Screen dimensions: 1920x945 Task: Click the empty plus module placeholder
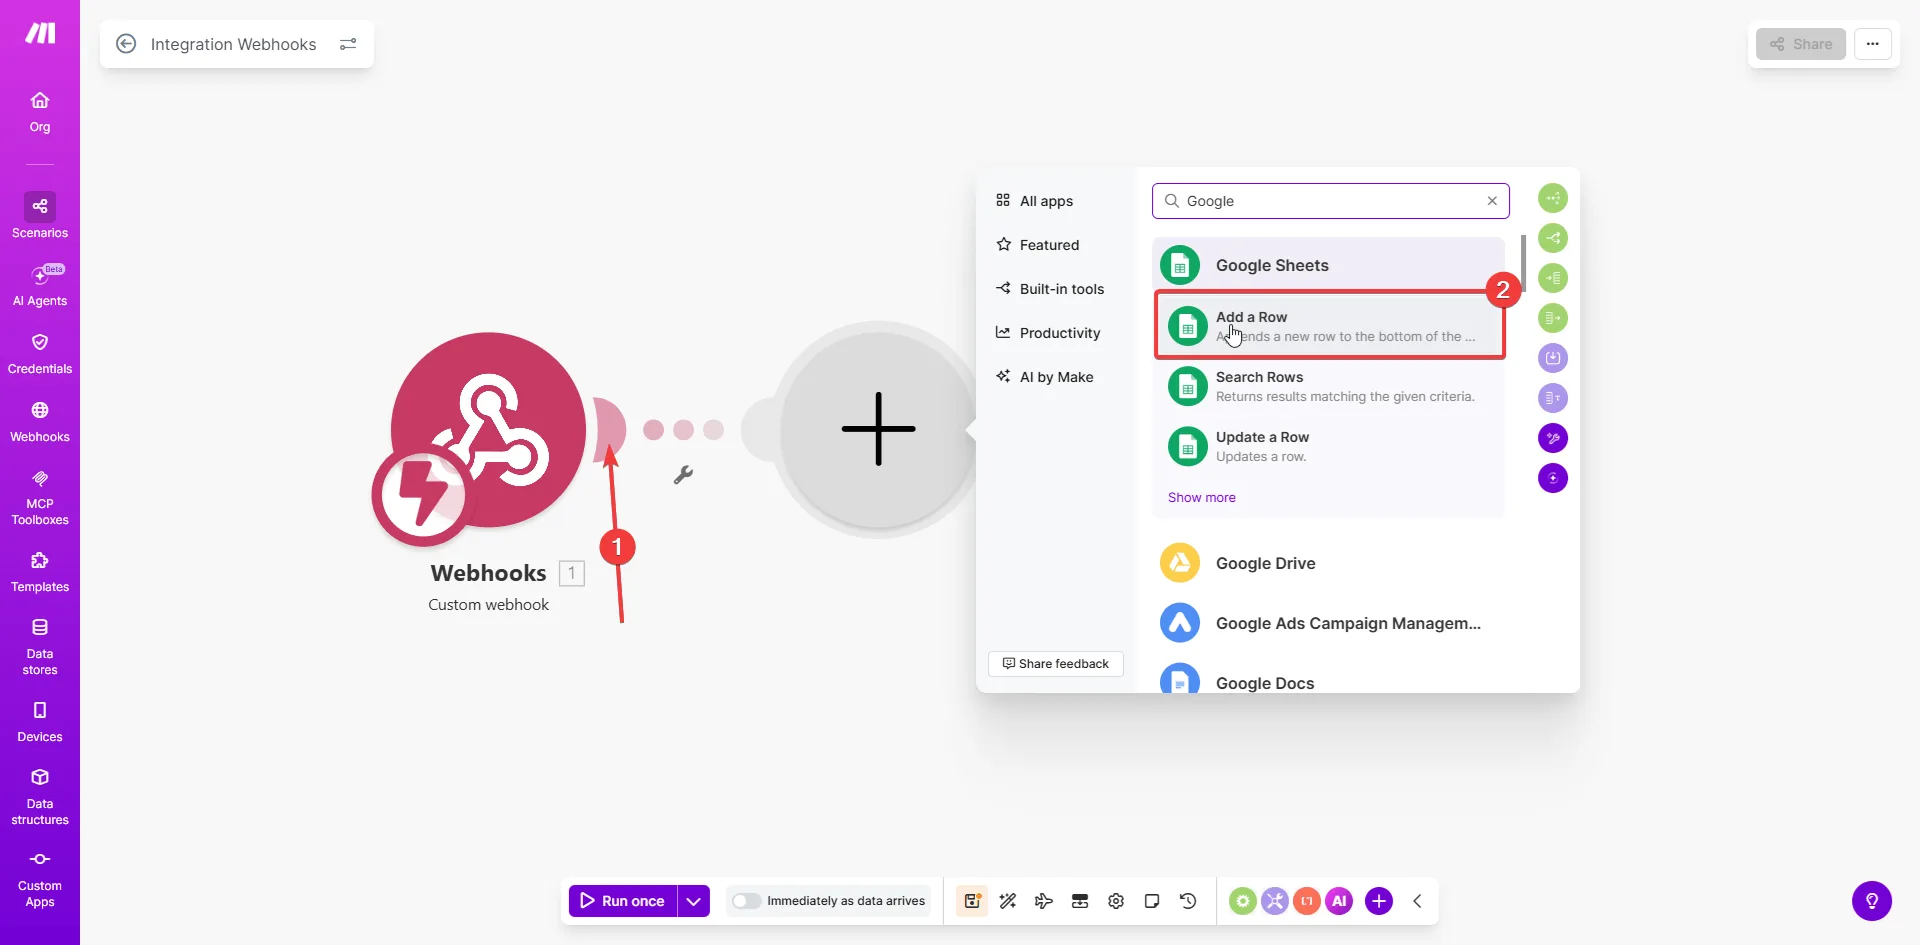[x=878, y=429]
